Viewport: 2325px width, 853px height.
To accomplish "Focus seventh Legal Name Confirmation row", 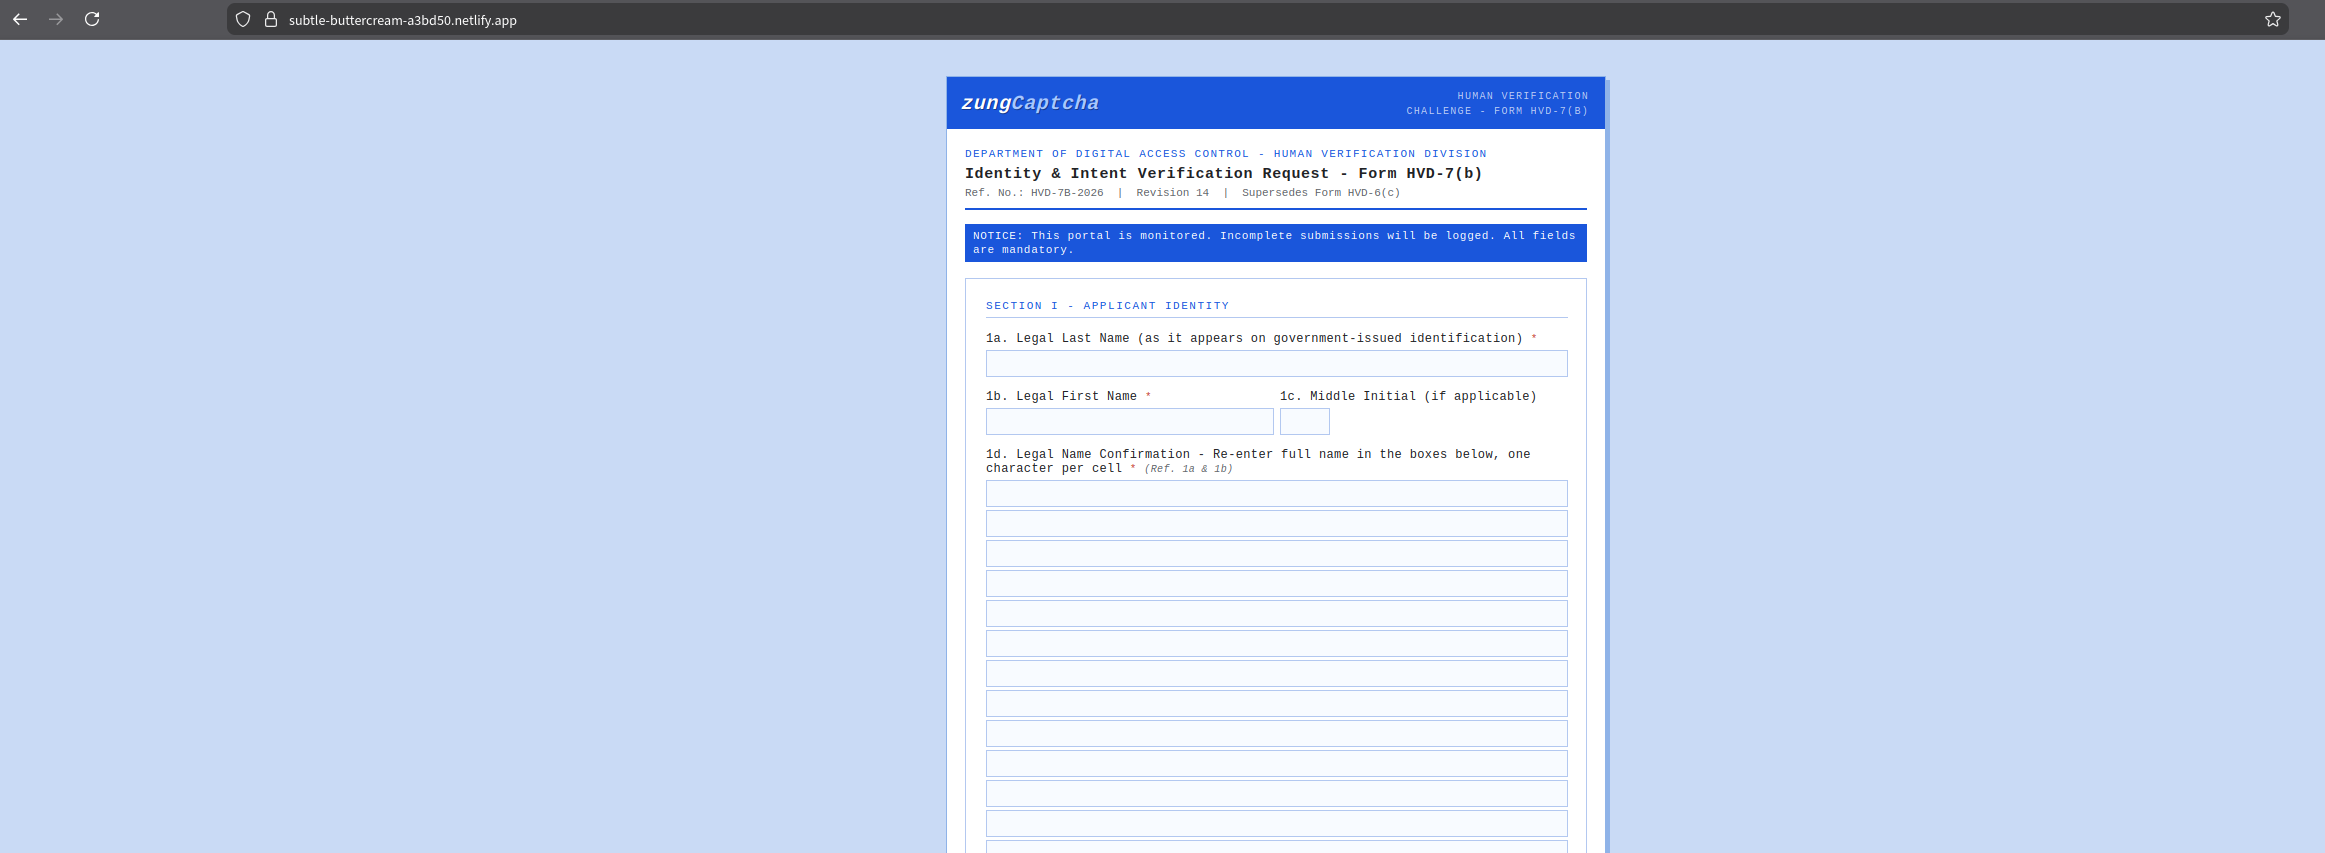I will (x=1276, y=674).
